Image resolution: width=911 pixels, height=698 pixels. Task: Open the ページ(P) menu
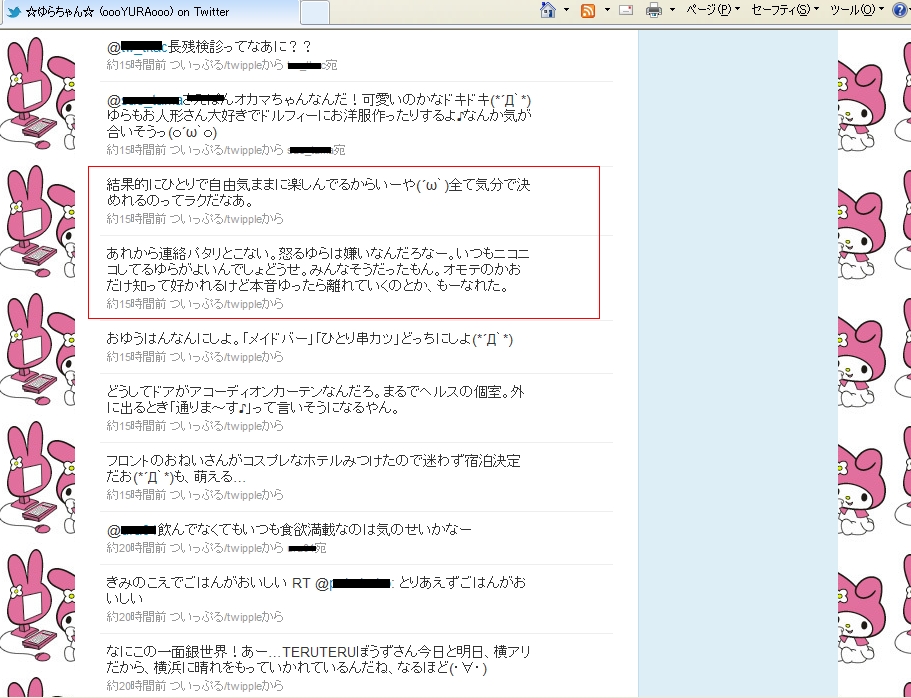click(x=713, y=10)
